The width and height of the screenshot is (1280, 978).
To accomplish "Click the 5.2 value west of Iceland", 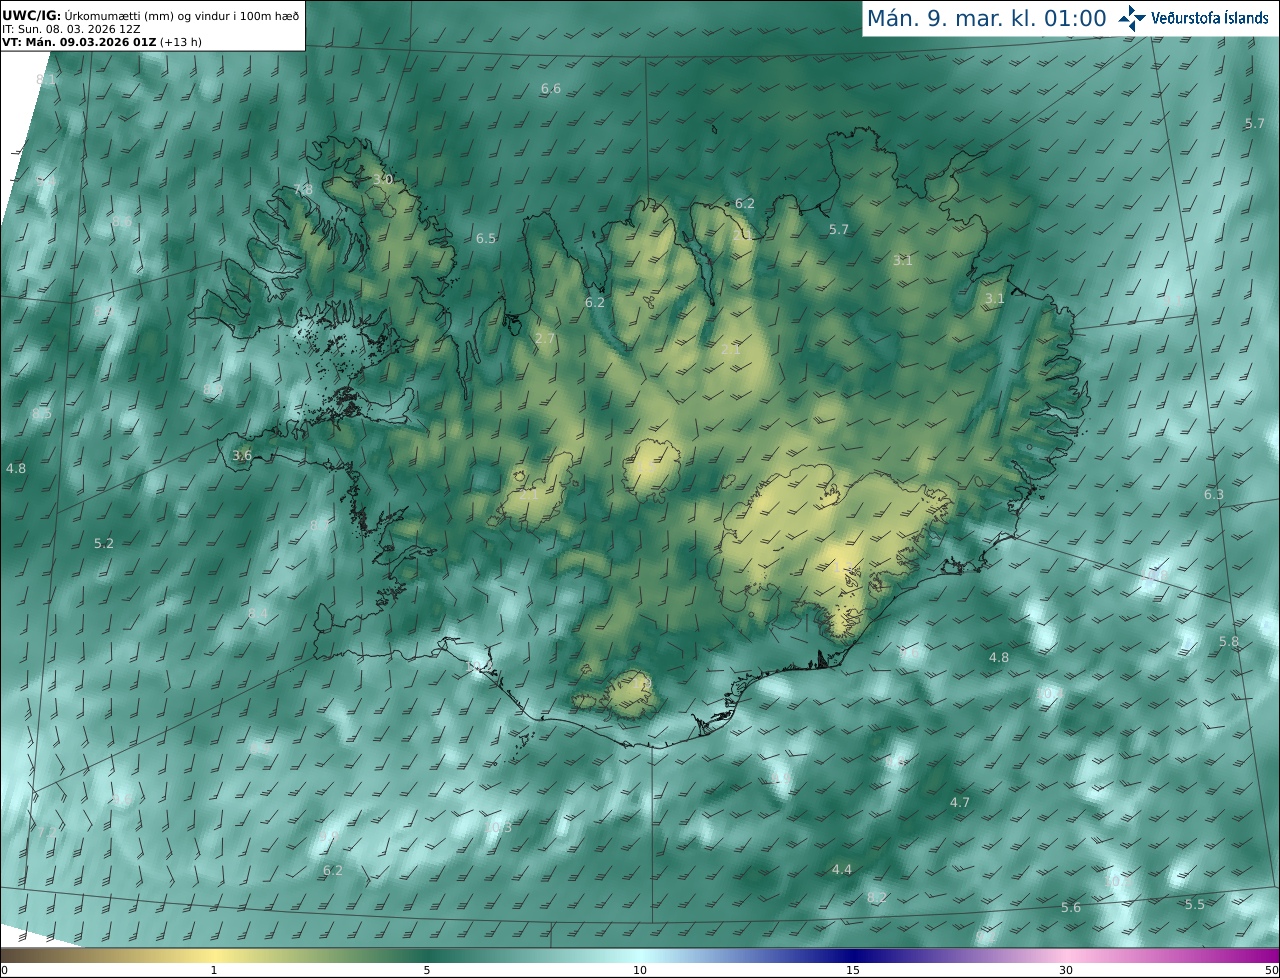I will click(104, 543).
